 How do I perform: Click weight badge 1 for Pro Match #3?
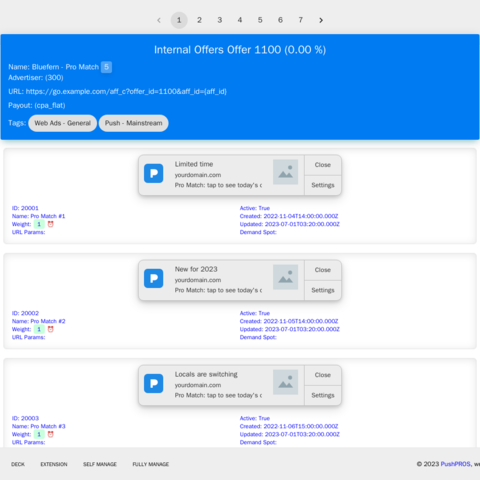(x=39, y=434)
